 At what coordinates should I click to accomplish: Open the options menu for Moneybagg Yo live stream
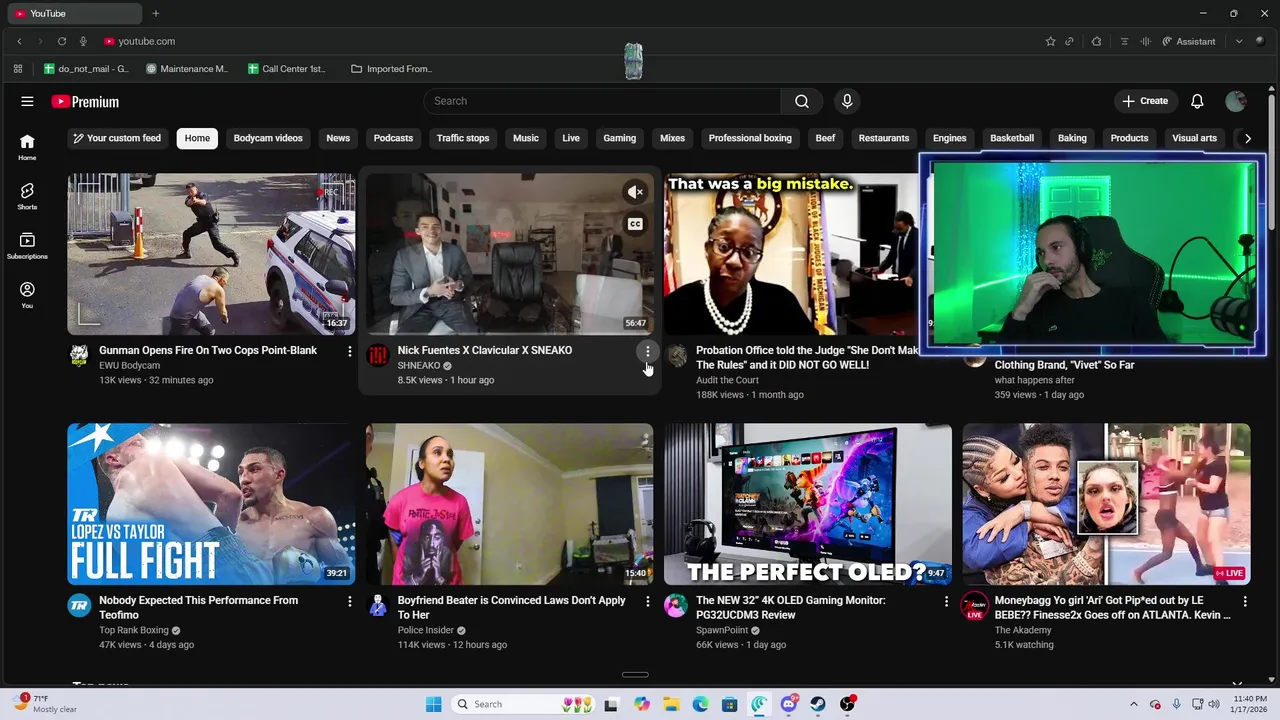pos(1245,601)
